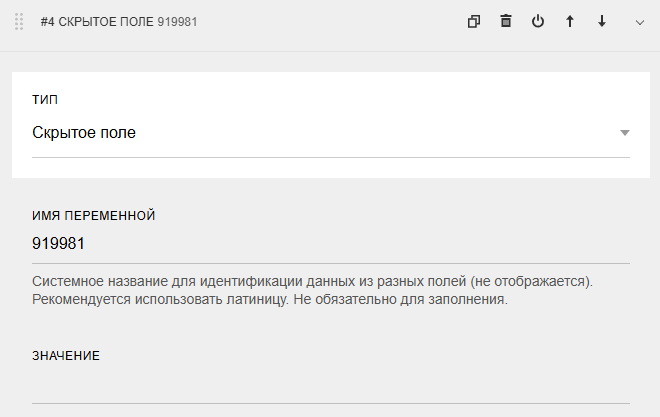This screenshot has width=660, height=417.
Task: Click the header title '#4 СКРЫТОЕ ПОЛЕ 919981'
Action: tap(119, 21)
